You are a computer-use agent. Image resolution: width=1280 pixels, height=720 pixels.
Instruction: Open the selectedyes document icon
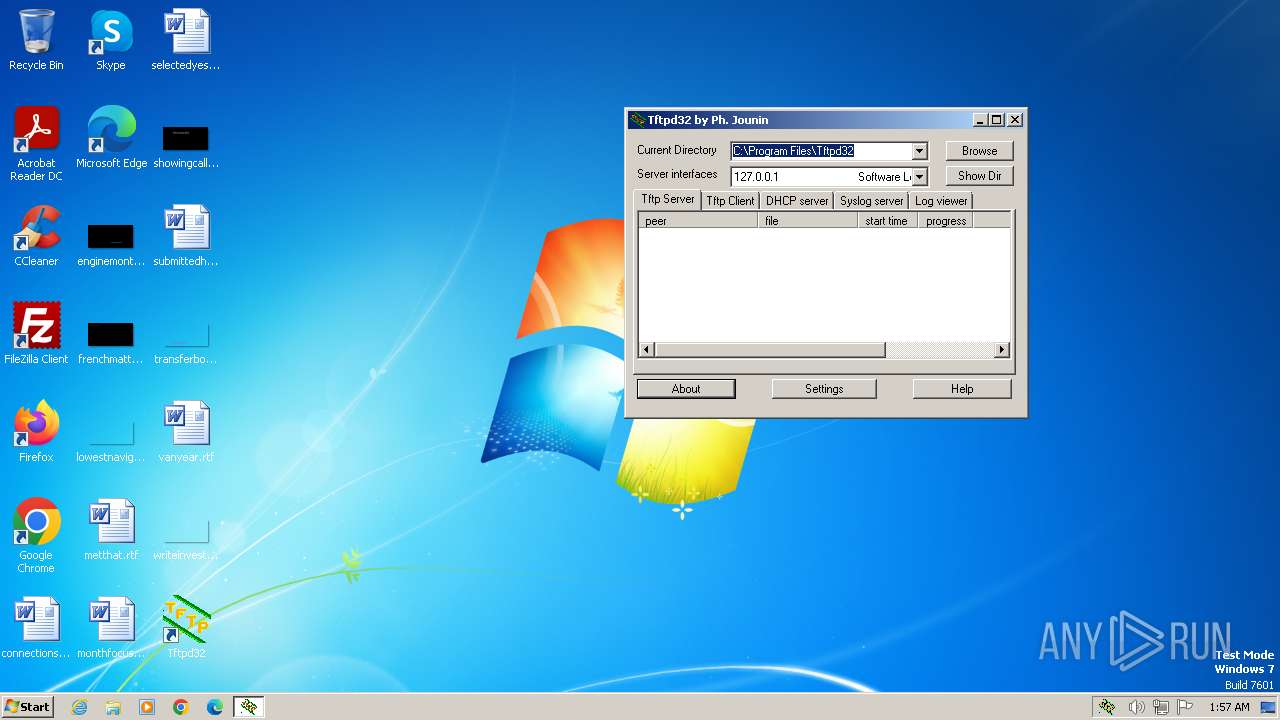point(186,40)
